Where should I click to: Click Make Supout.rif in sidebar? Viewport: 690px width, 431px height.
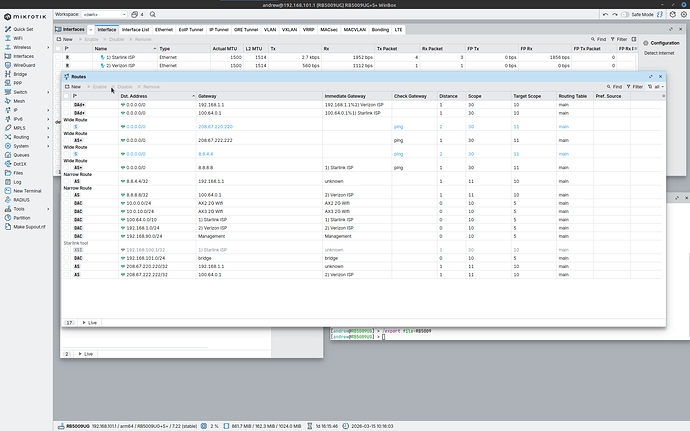click(29, 227)
